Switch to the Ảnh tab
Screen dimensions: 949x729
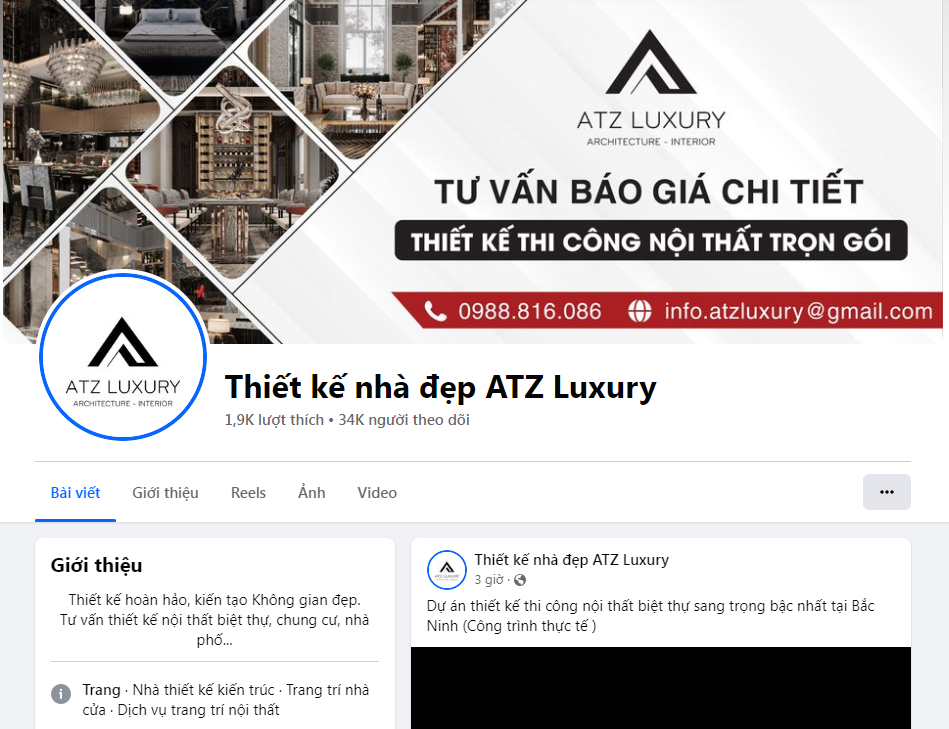(312, 492)
